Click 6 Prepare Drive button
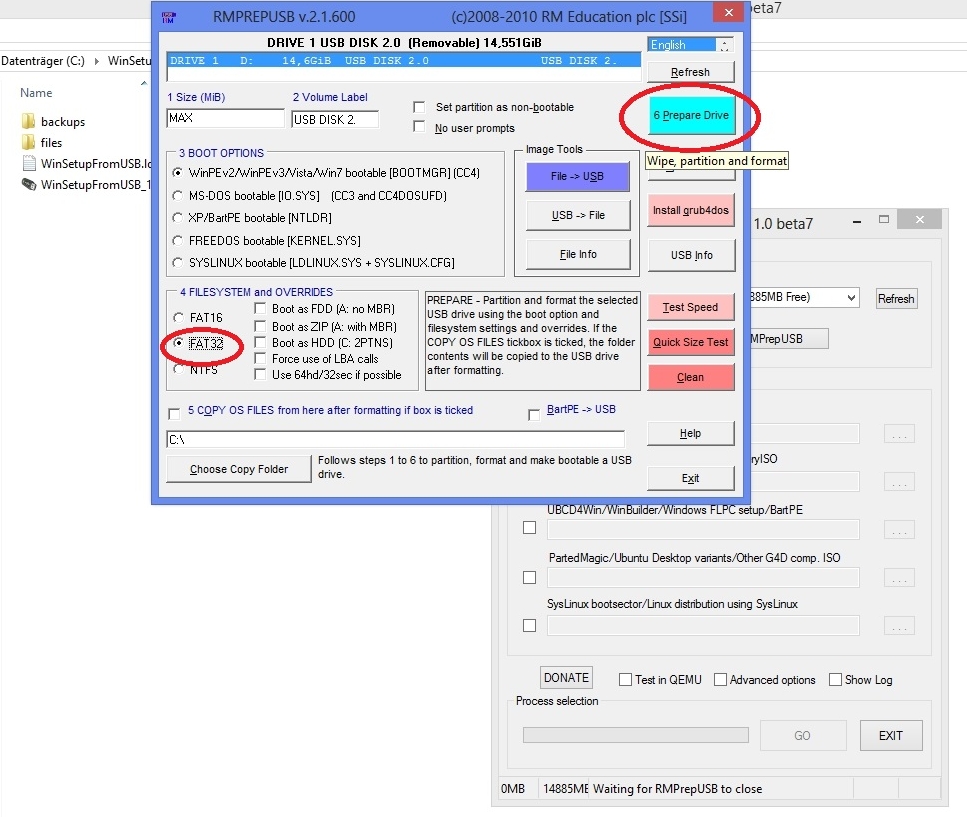 [691, 115]
